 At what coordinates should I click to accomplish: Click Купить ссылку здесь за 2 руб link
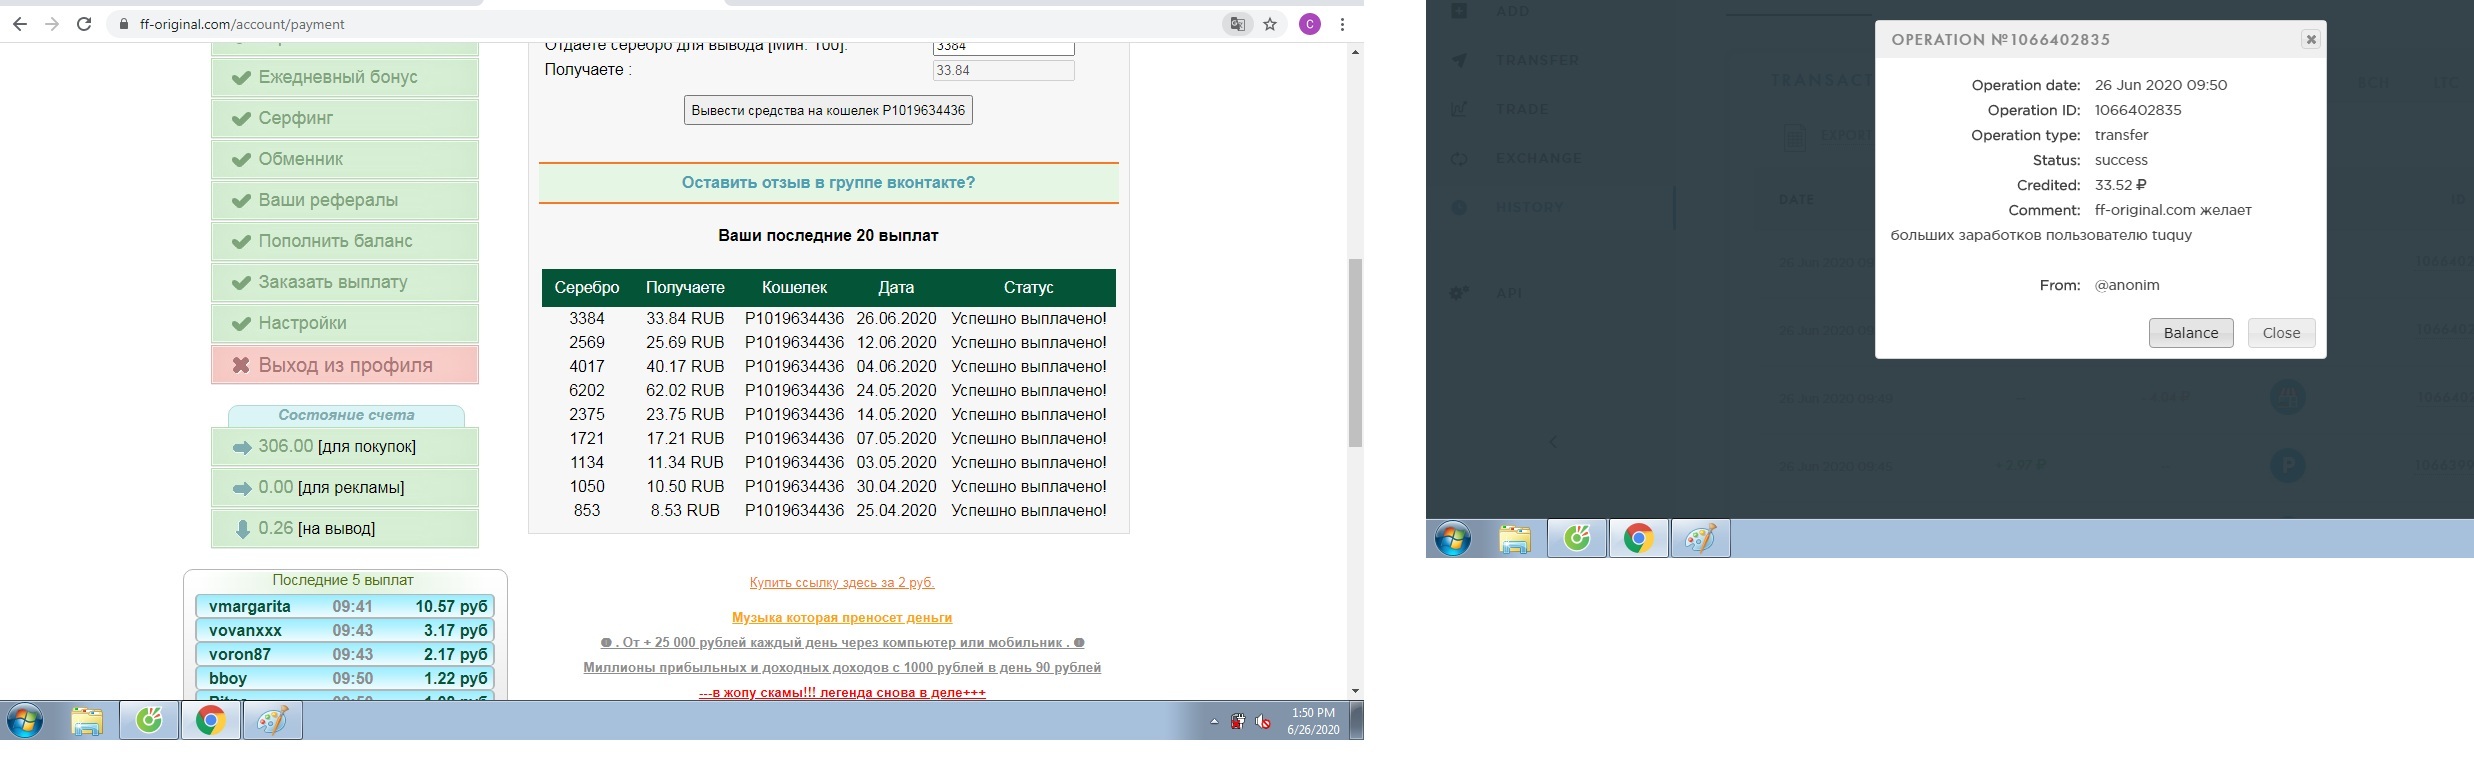pos(842,582)
